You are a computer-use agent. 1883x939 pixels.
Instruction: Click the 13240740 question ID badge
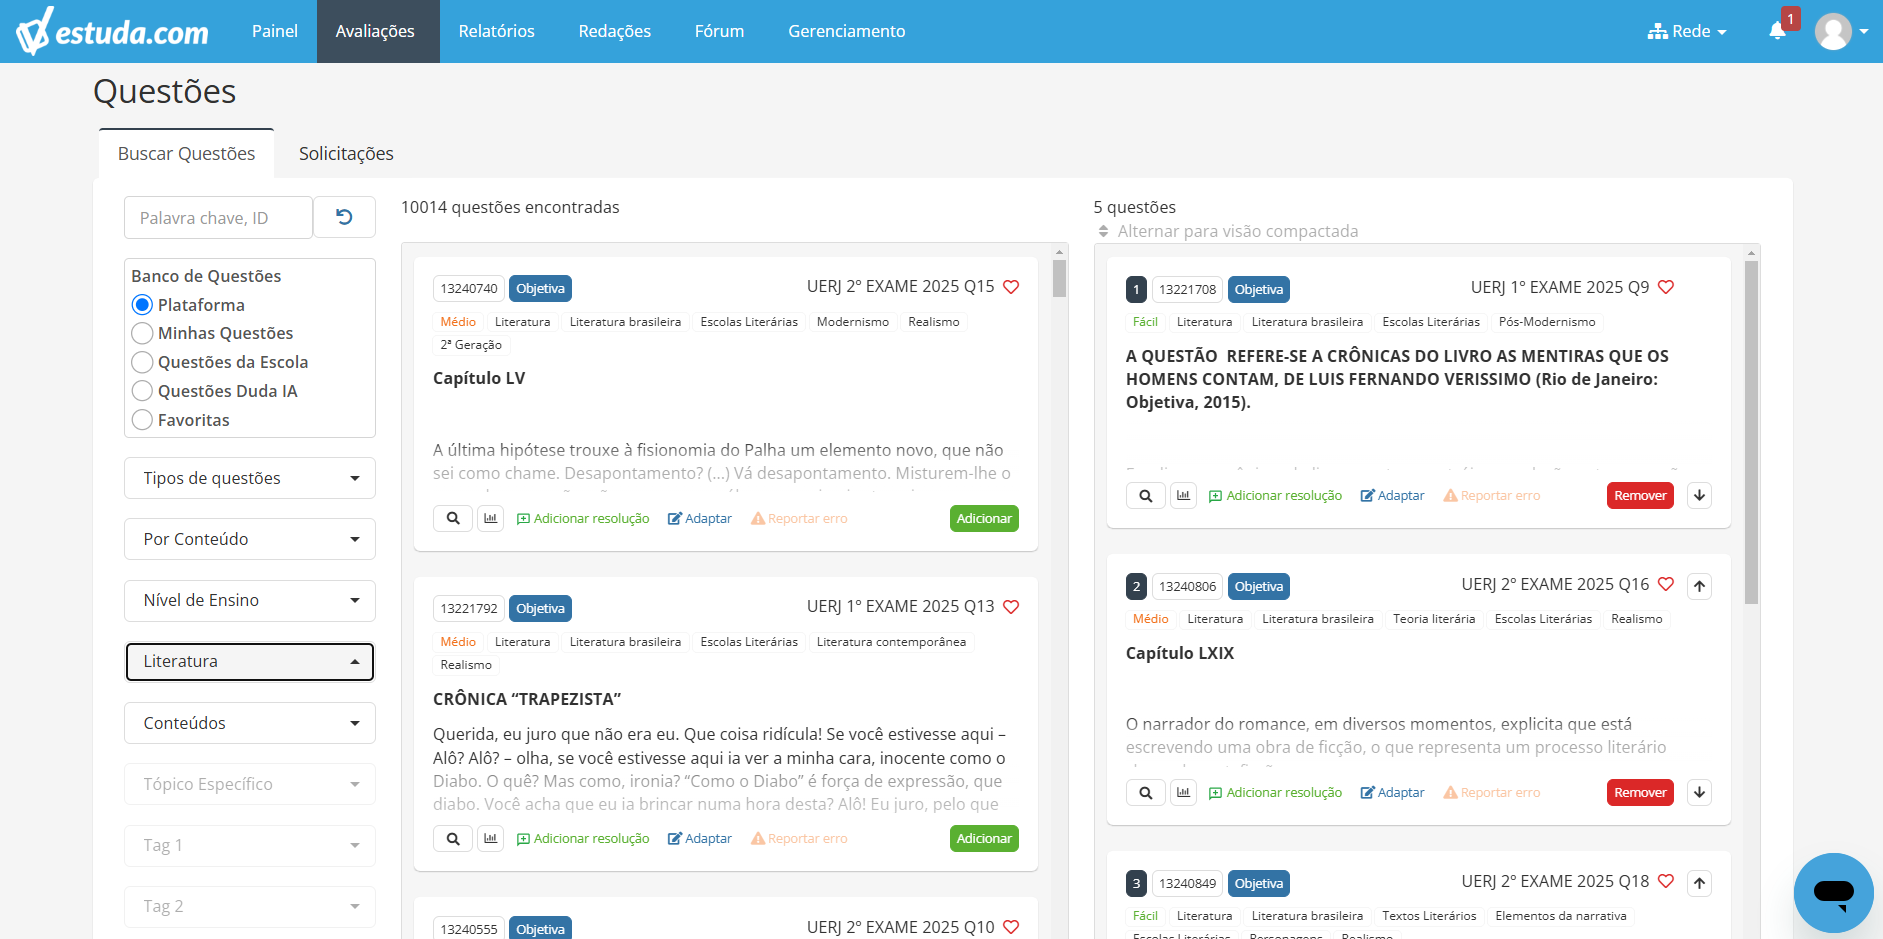tap(469, 288)
